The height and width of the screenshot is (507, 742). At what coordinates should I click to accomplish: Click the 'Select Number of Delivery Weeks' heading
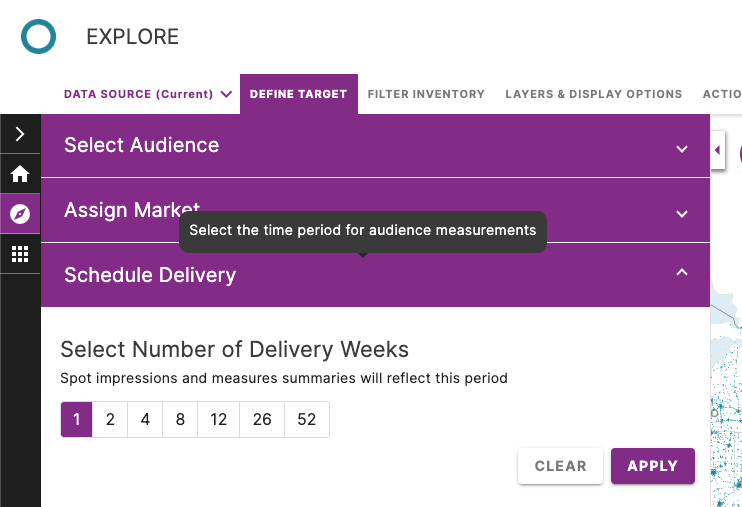coord(234,350)
